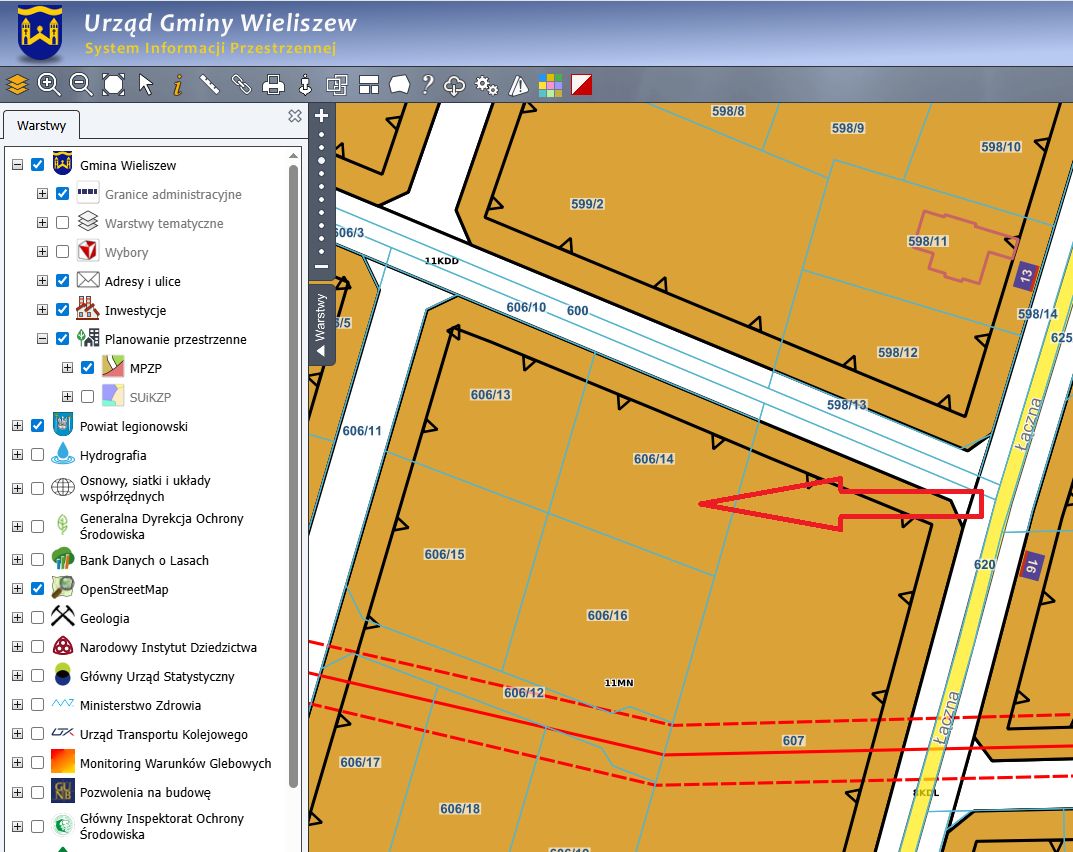
Task: Enable the Hydrografia layer checkbox
Action: (x=38, y=455)
